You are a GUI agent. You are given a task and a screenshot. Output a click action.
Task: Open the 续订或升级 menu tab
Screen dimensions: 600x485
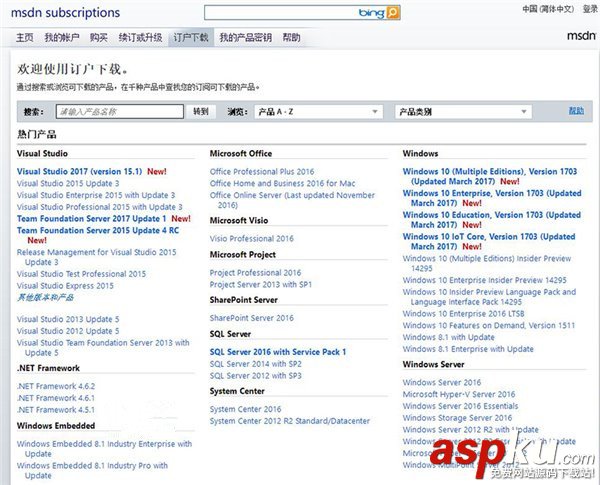click(x=140, y=38)
